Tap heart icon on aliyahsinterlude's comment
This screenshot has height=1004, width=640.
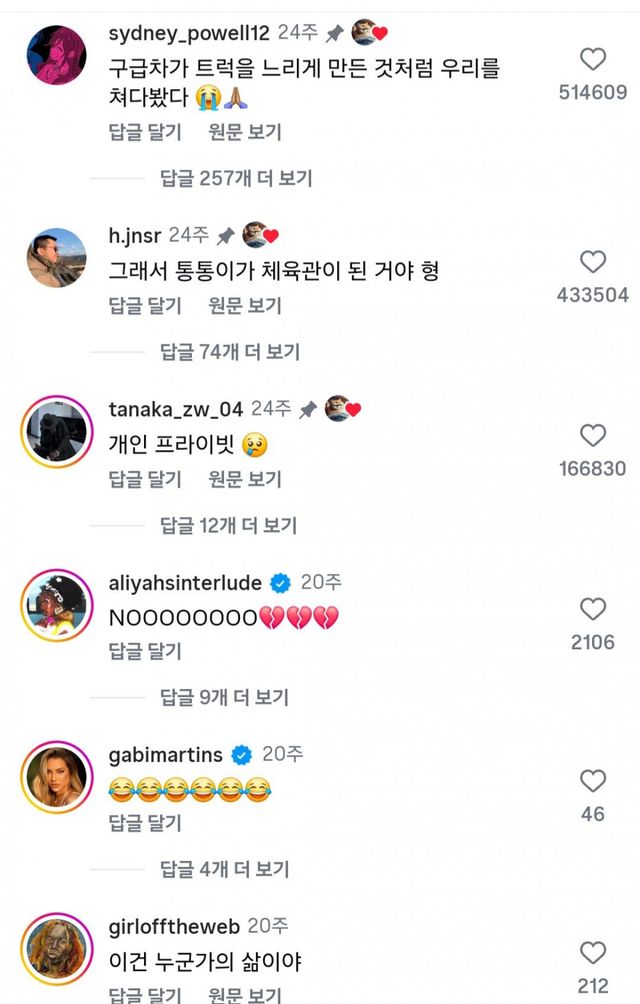pos(593,609)
